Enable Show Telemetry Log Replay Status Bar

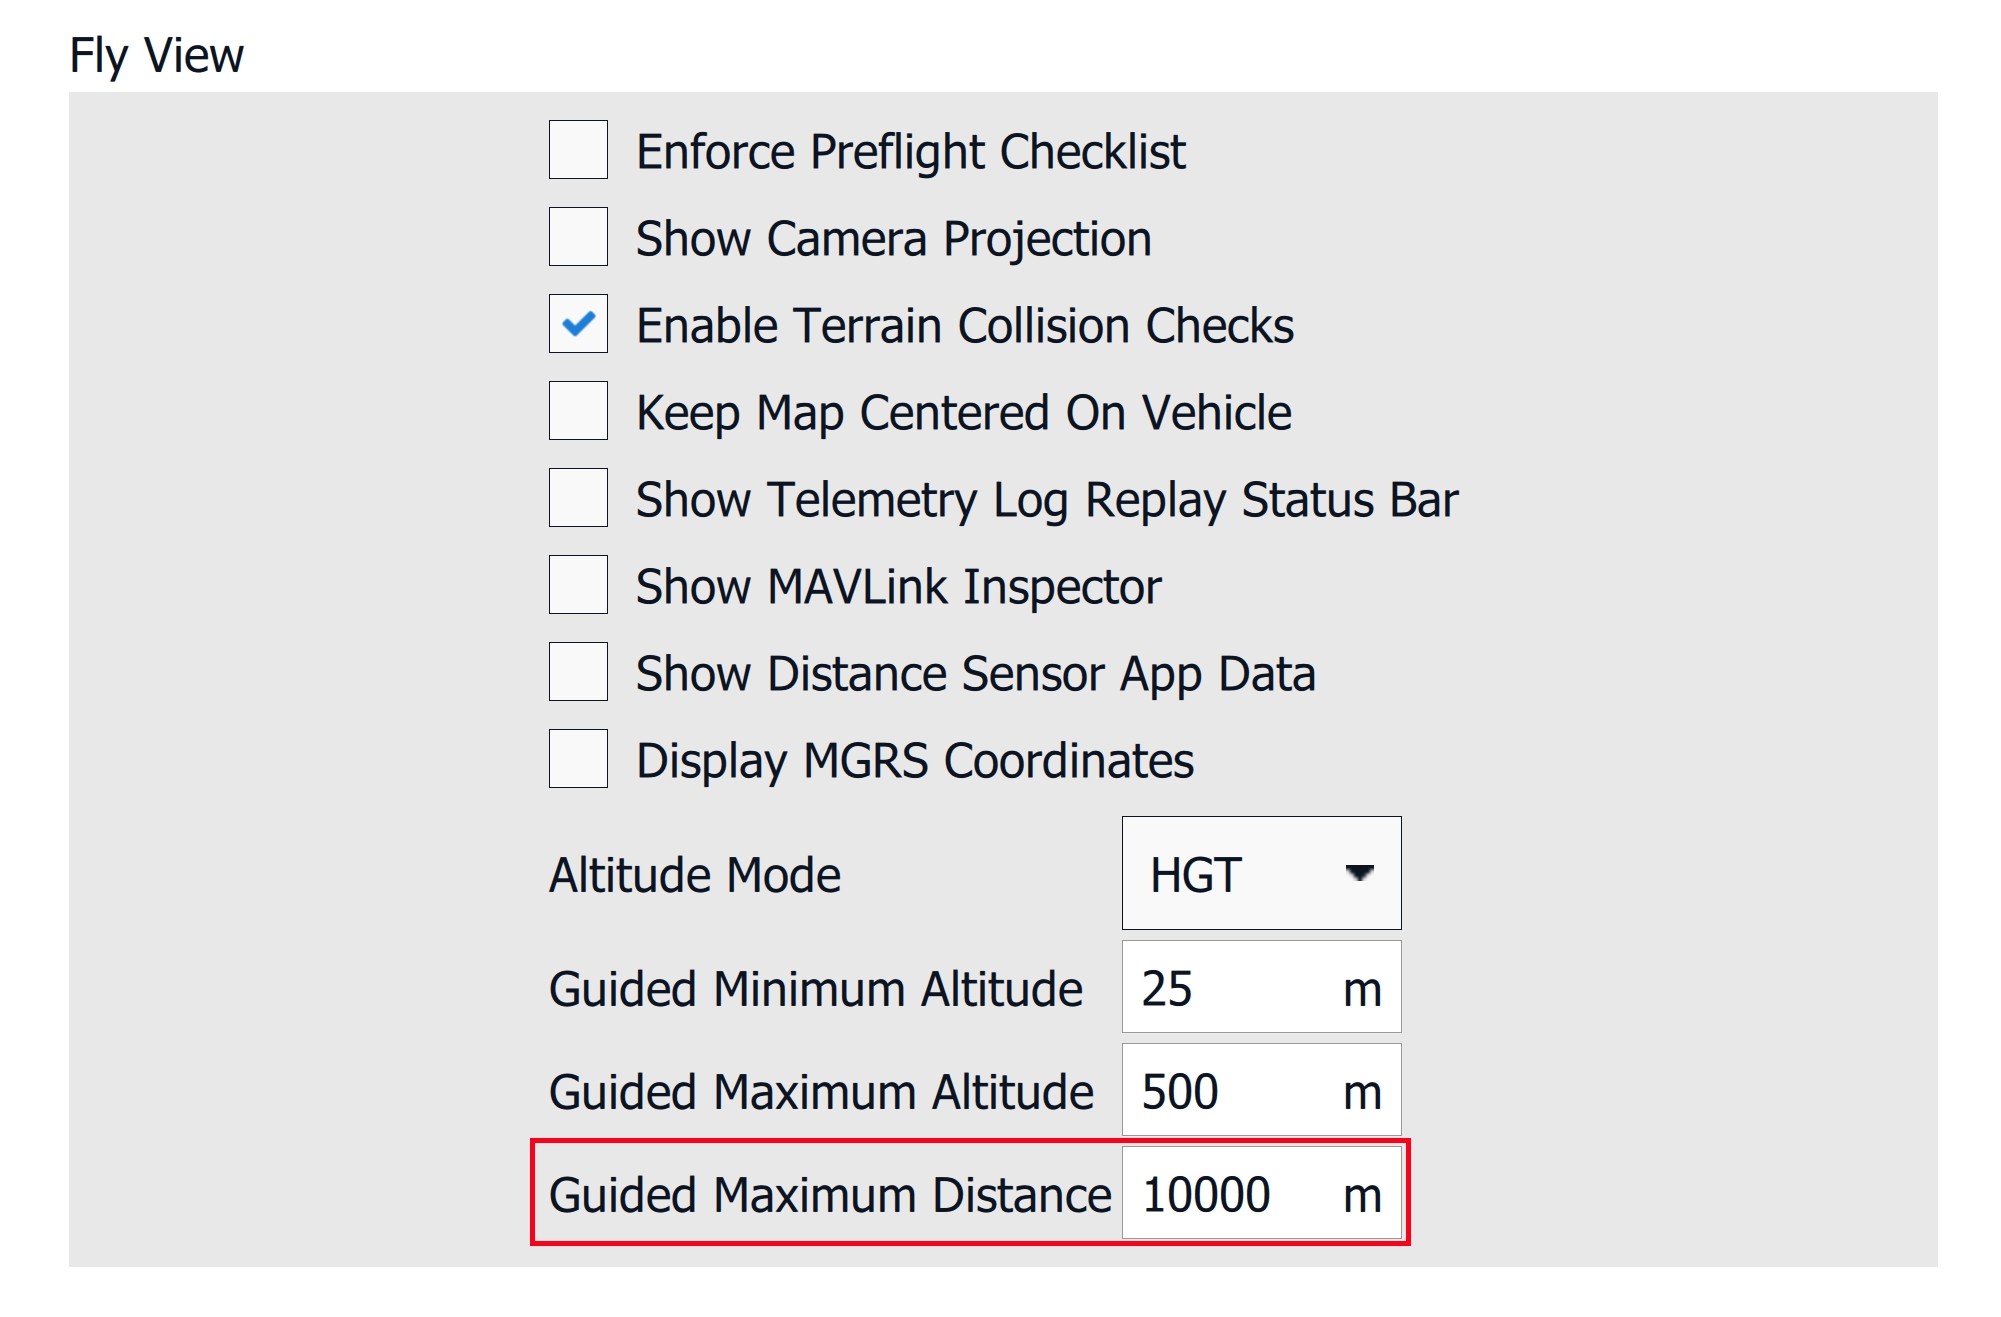578,498
